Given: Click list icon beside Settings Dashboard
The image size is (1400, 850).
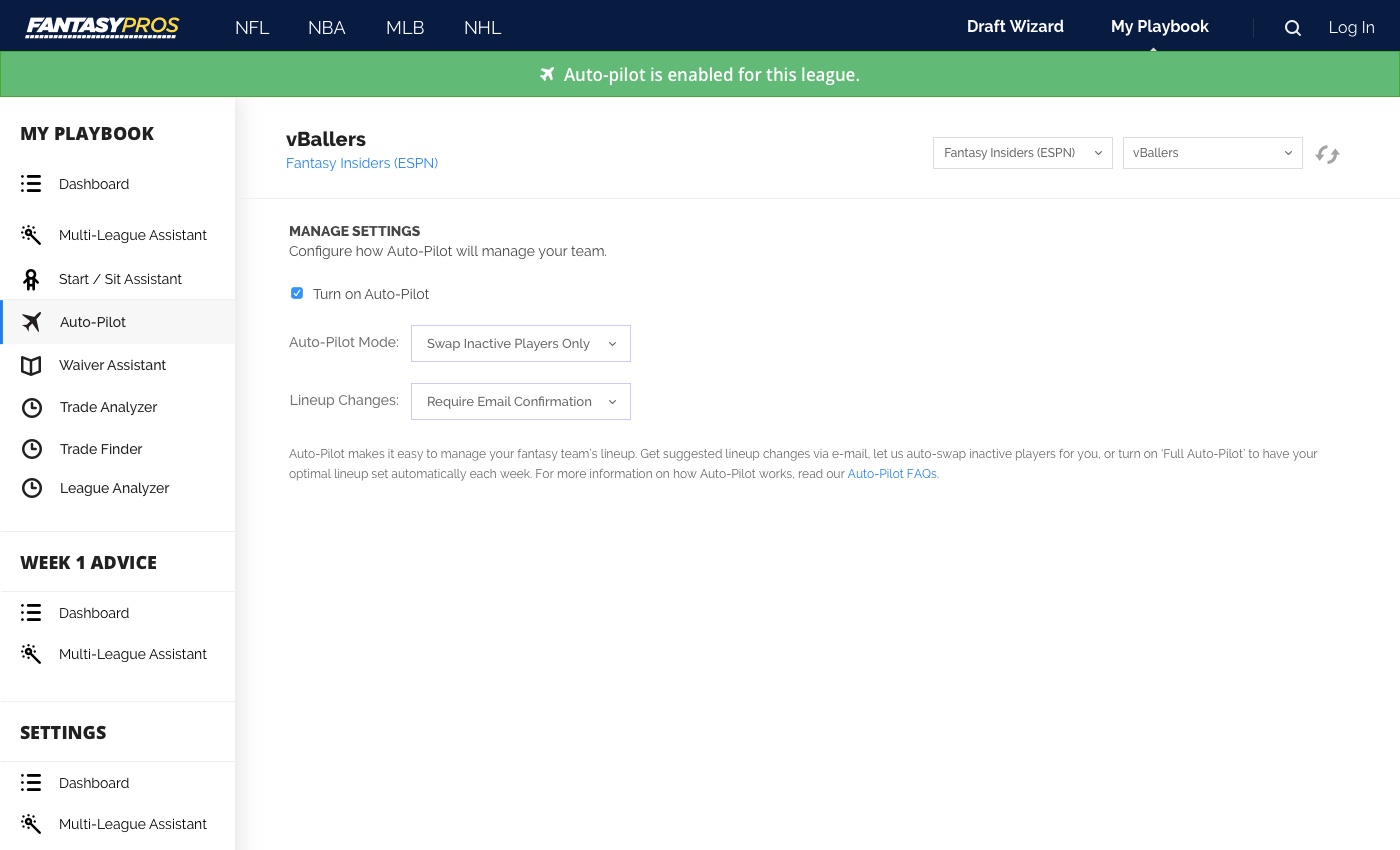Looking at the screenshot, I should pyautogui.click(x=31, y=783).
